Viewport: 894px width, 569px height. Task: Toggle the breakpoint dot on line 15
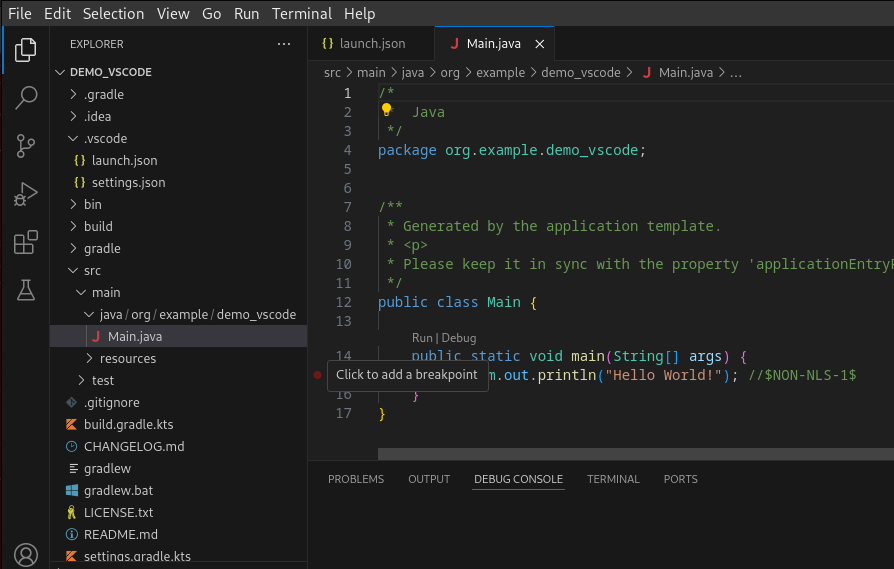(317, 375)
